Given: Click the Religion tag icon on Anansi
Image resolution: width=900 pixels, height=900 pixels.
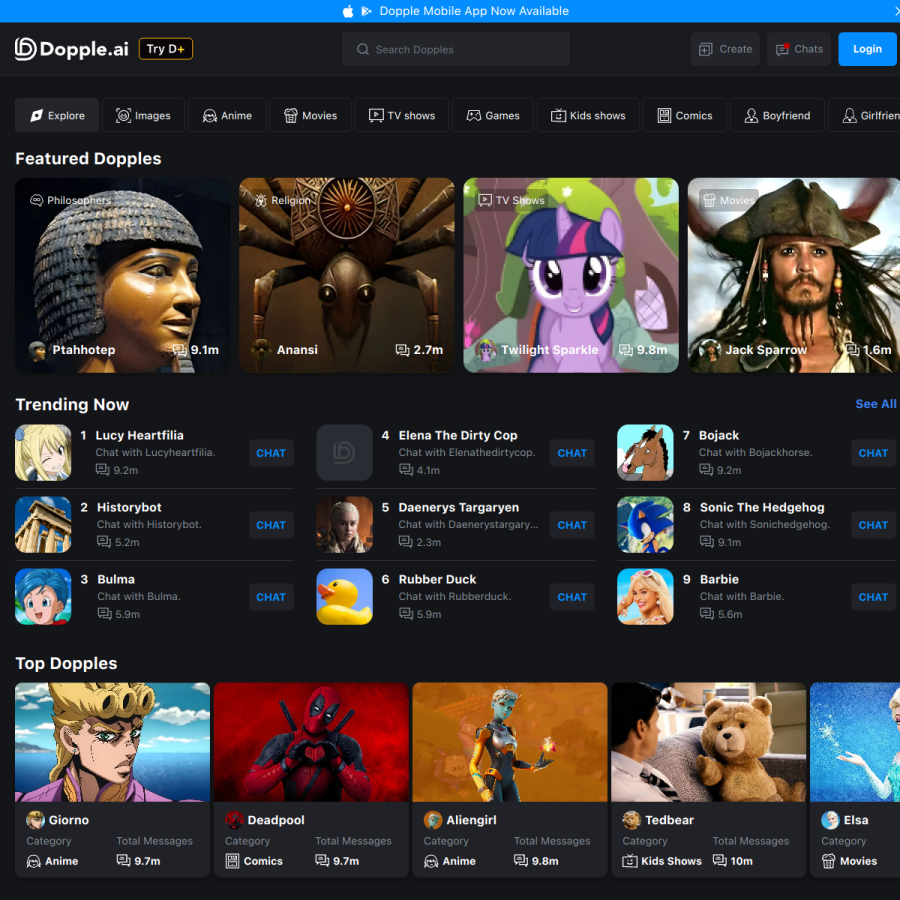Looking at the screenshot, I should click(x=261, y=200).
